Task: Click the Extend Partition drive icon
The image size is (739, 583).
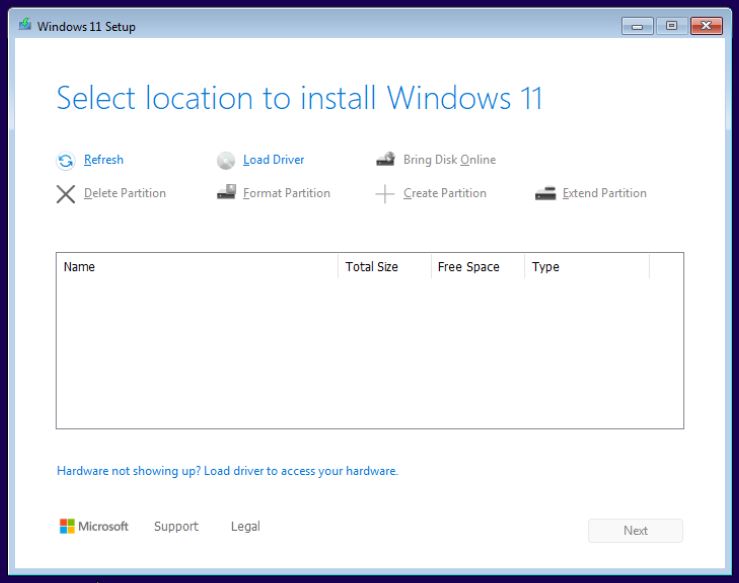Action: (x=545, y=194)
